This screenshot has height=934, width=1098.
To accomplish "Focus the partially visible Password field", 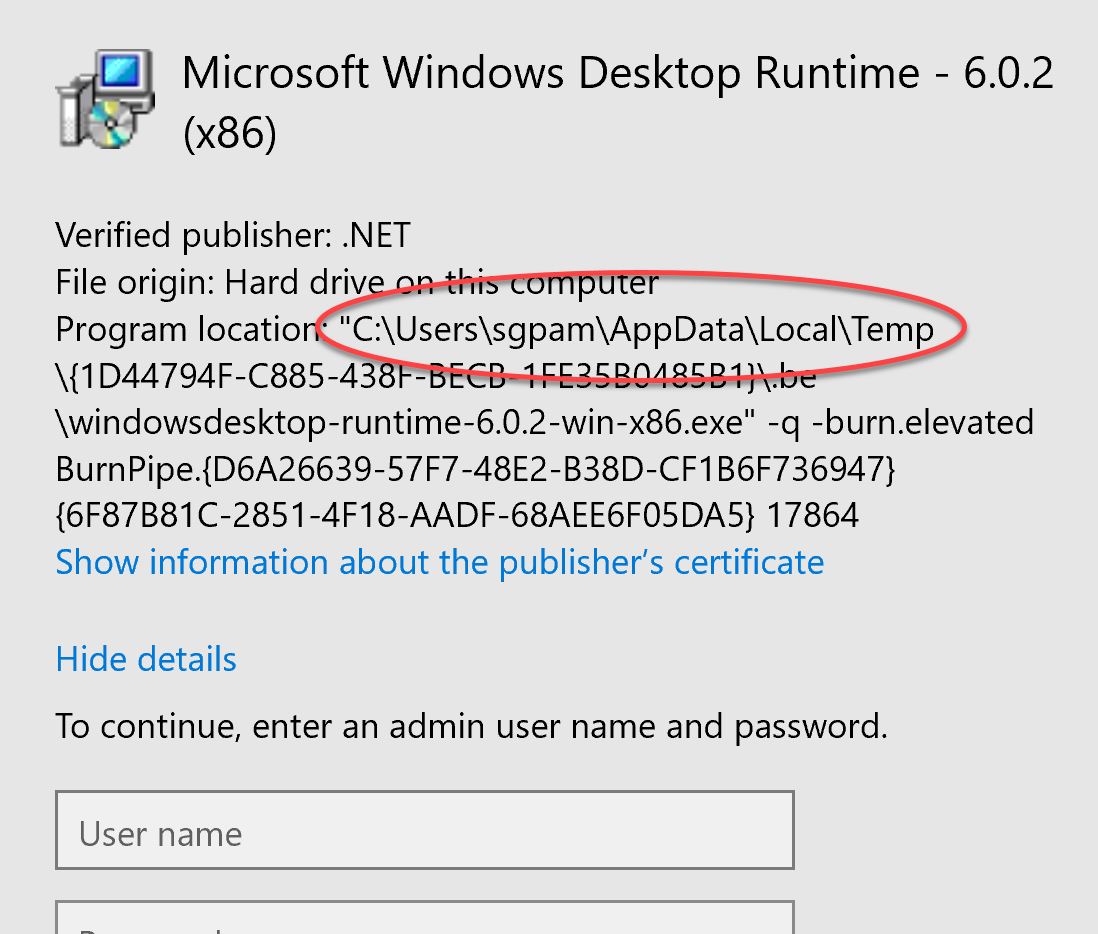I will tap(425, 917).
